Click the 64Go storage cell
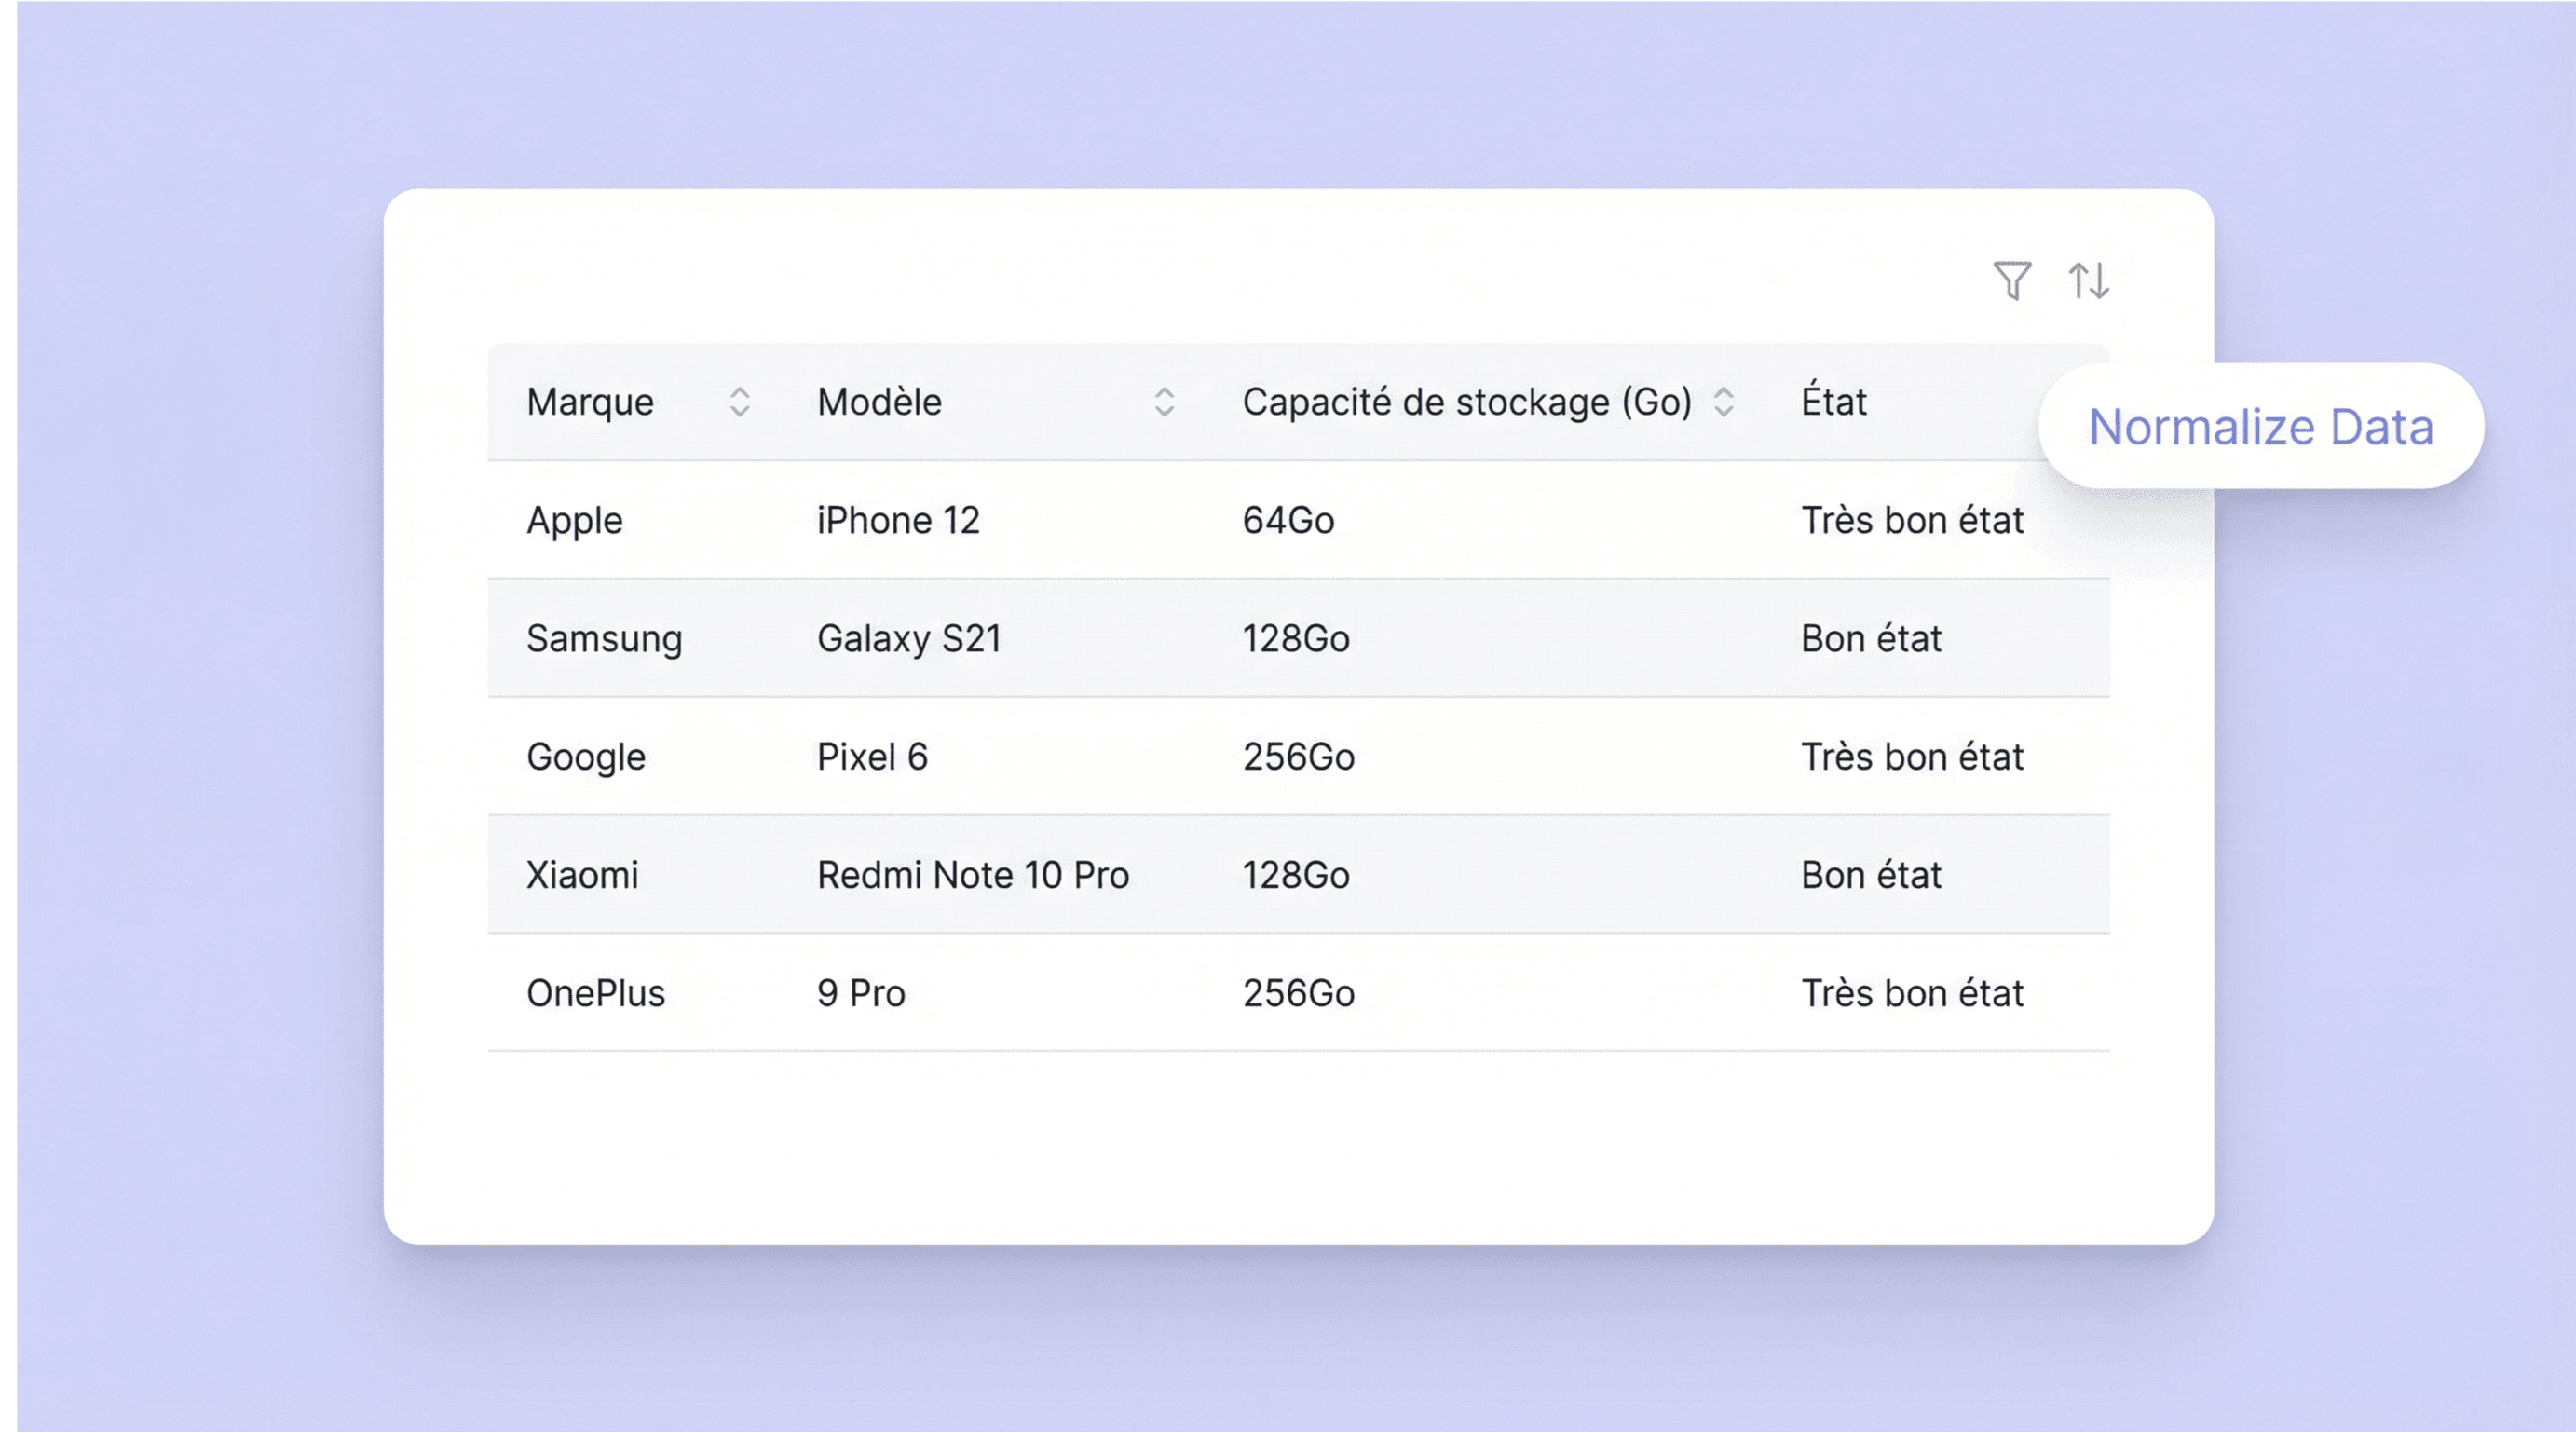The height and width of the screenshot is (1433, 2576). tap(1288, 520)
